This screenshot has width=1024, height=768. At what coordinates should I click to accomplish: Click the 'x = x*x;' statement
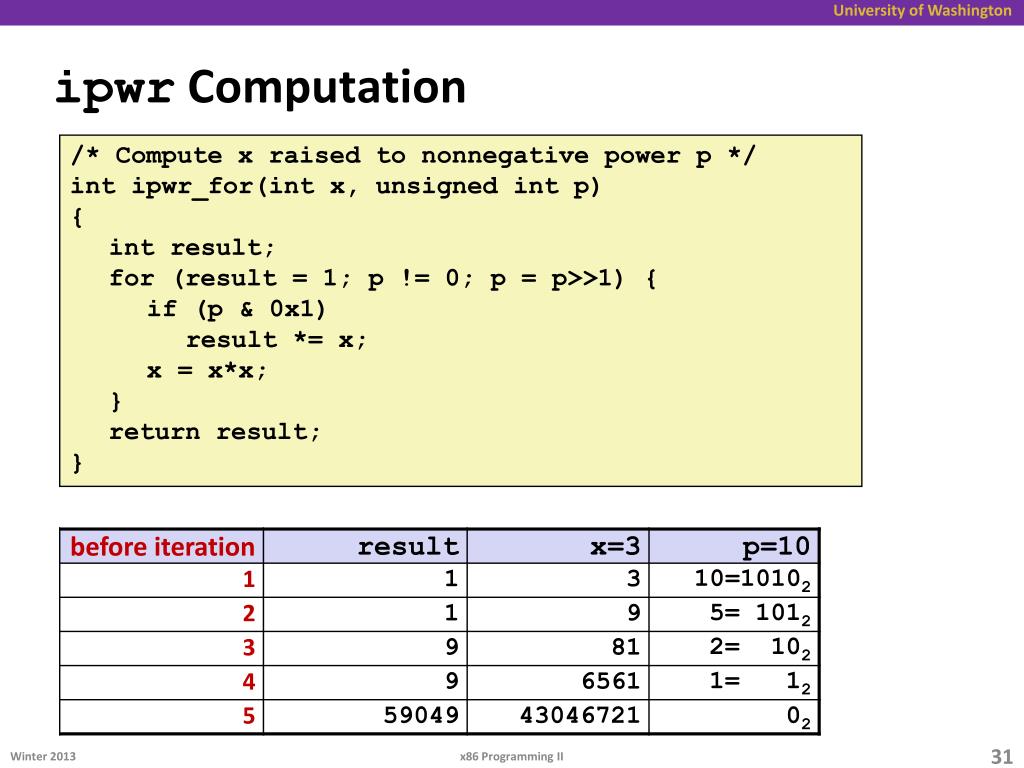207,371
